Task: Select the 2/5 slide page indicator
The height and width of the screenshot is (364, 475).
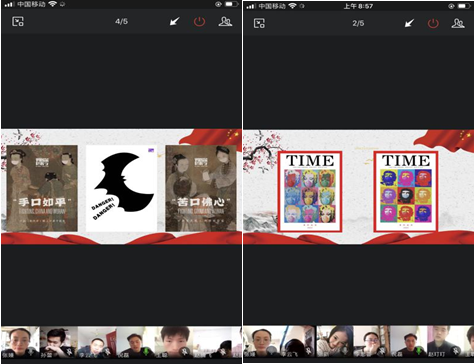Action: click(358, 23)
